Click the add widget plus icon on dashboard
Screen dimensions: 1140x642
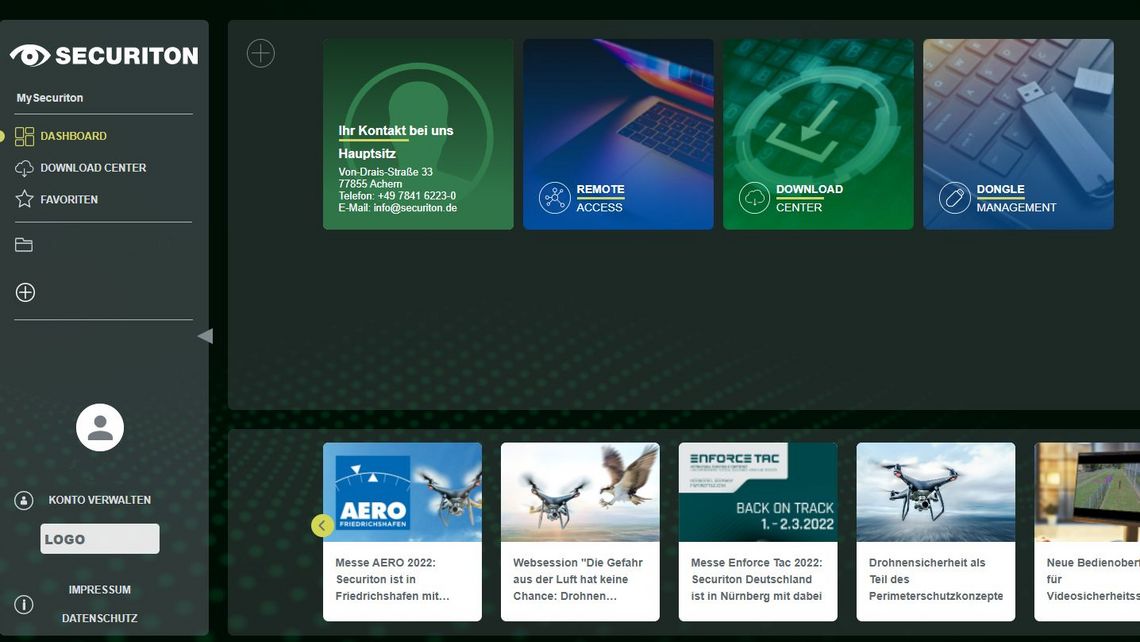point(260,54)
